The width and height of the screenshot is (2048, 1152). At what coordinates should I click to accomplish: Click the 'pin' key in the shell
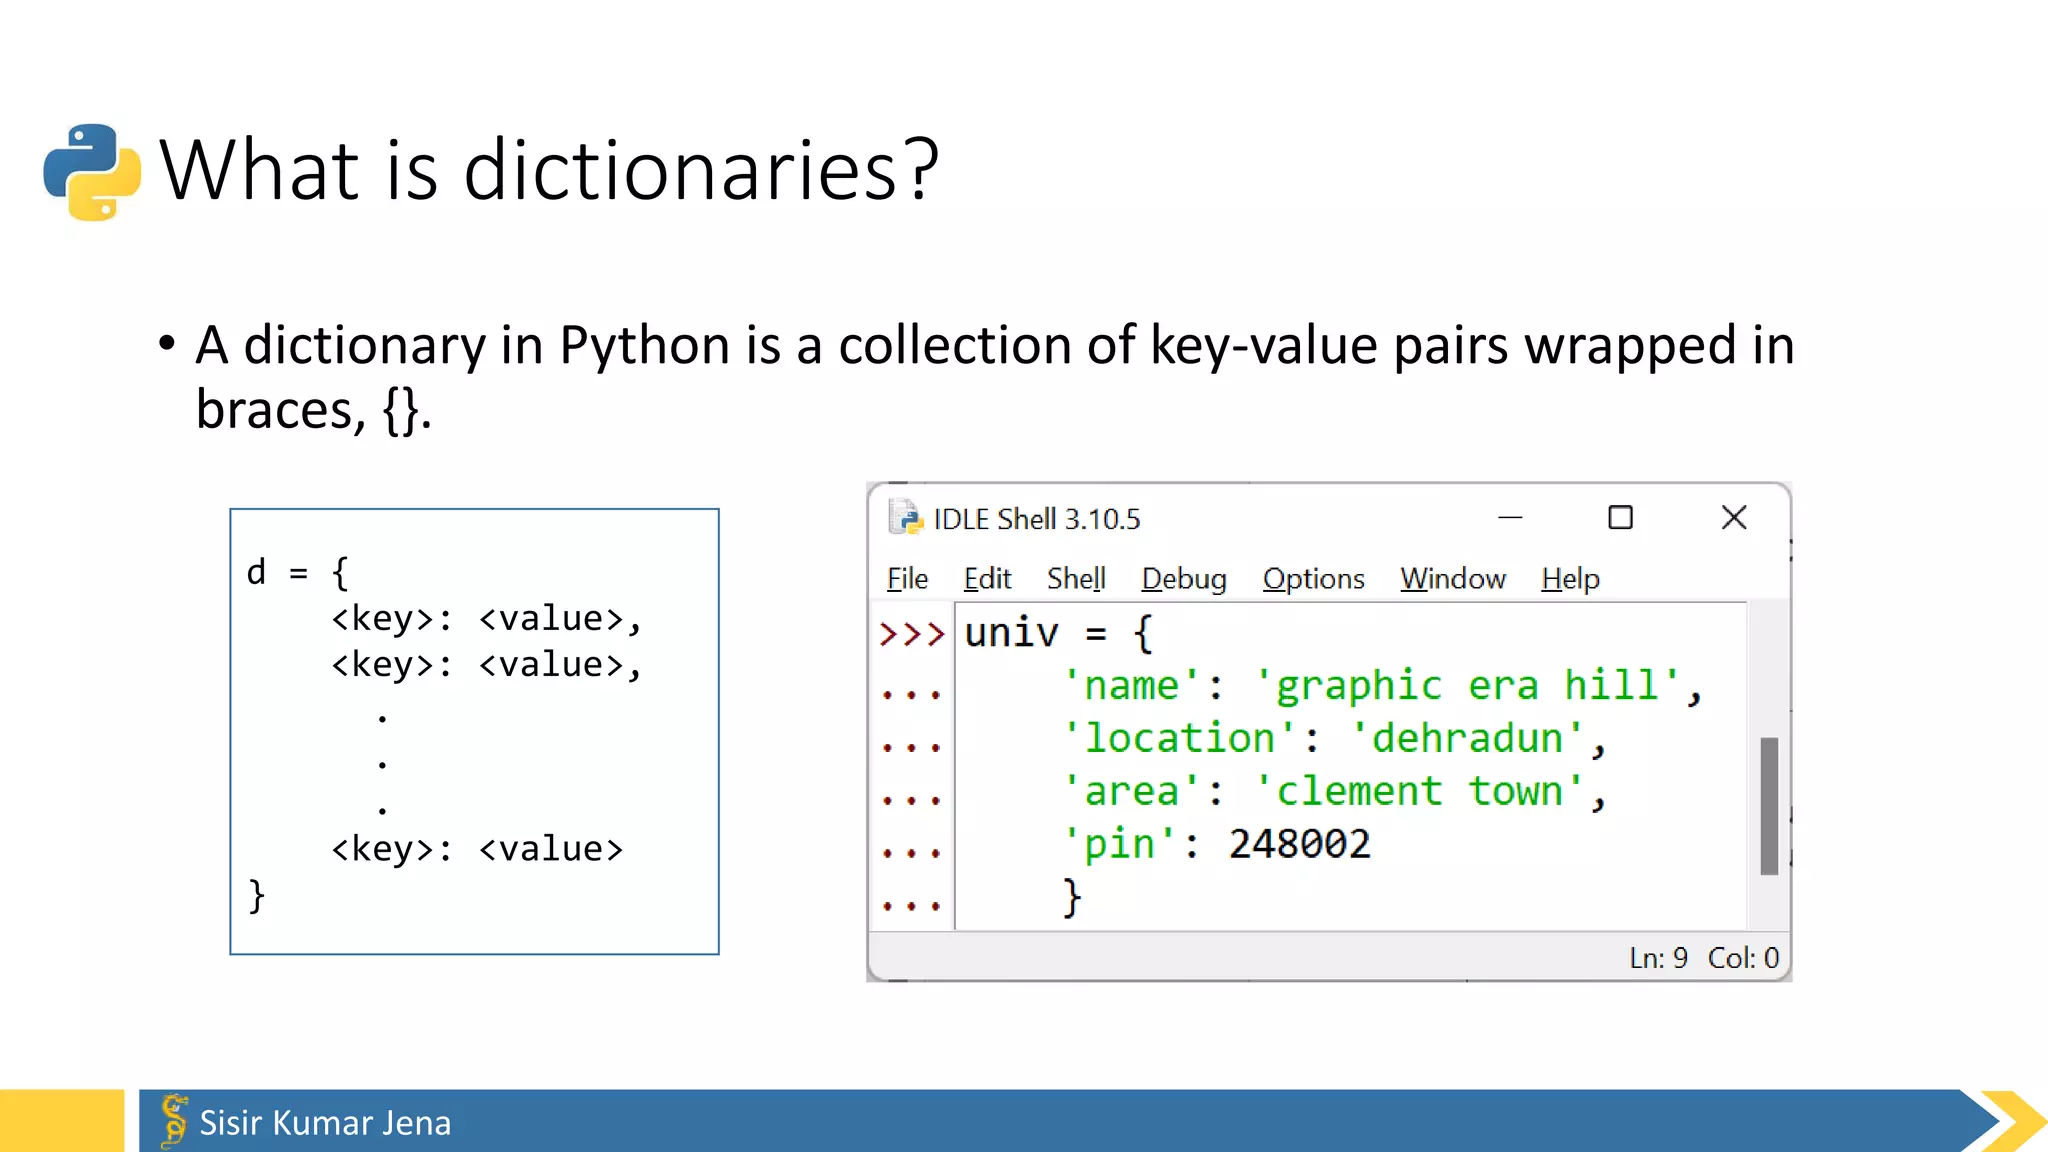1119,844
